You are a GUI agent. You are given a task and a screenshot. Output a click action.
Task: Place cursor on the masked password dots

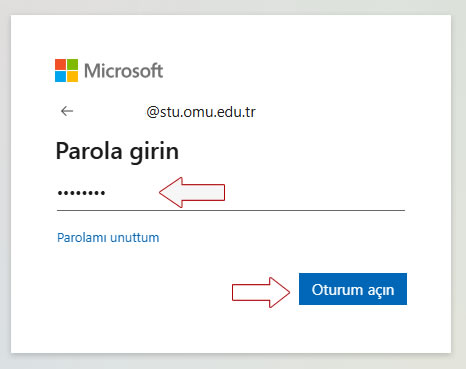click(81, 193)
